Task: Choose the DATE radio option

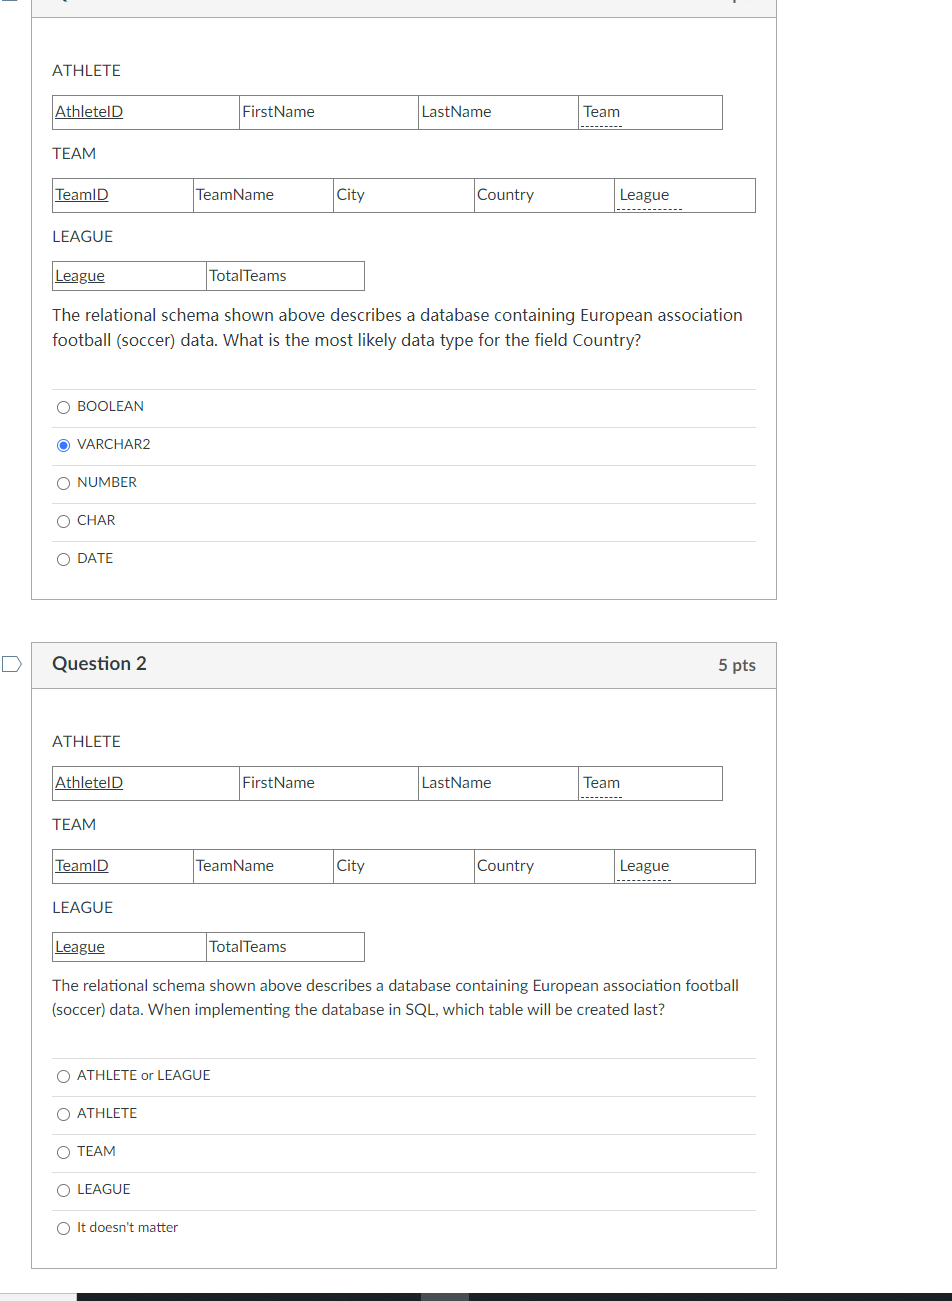Action: pyautogui.click(x=64, y=559)
